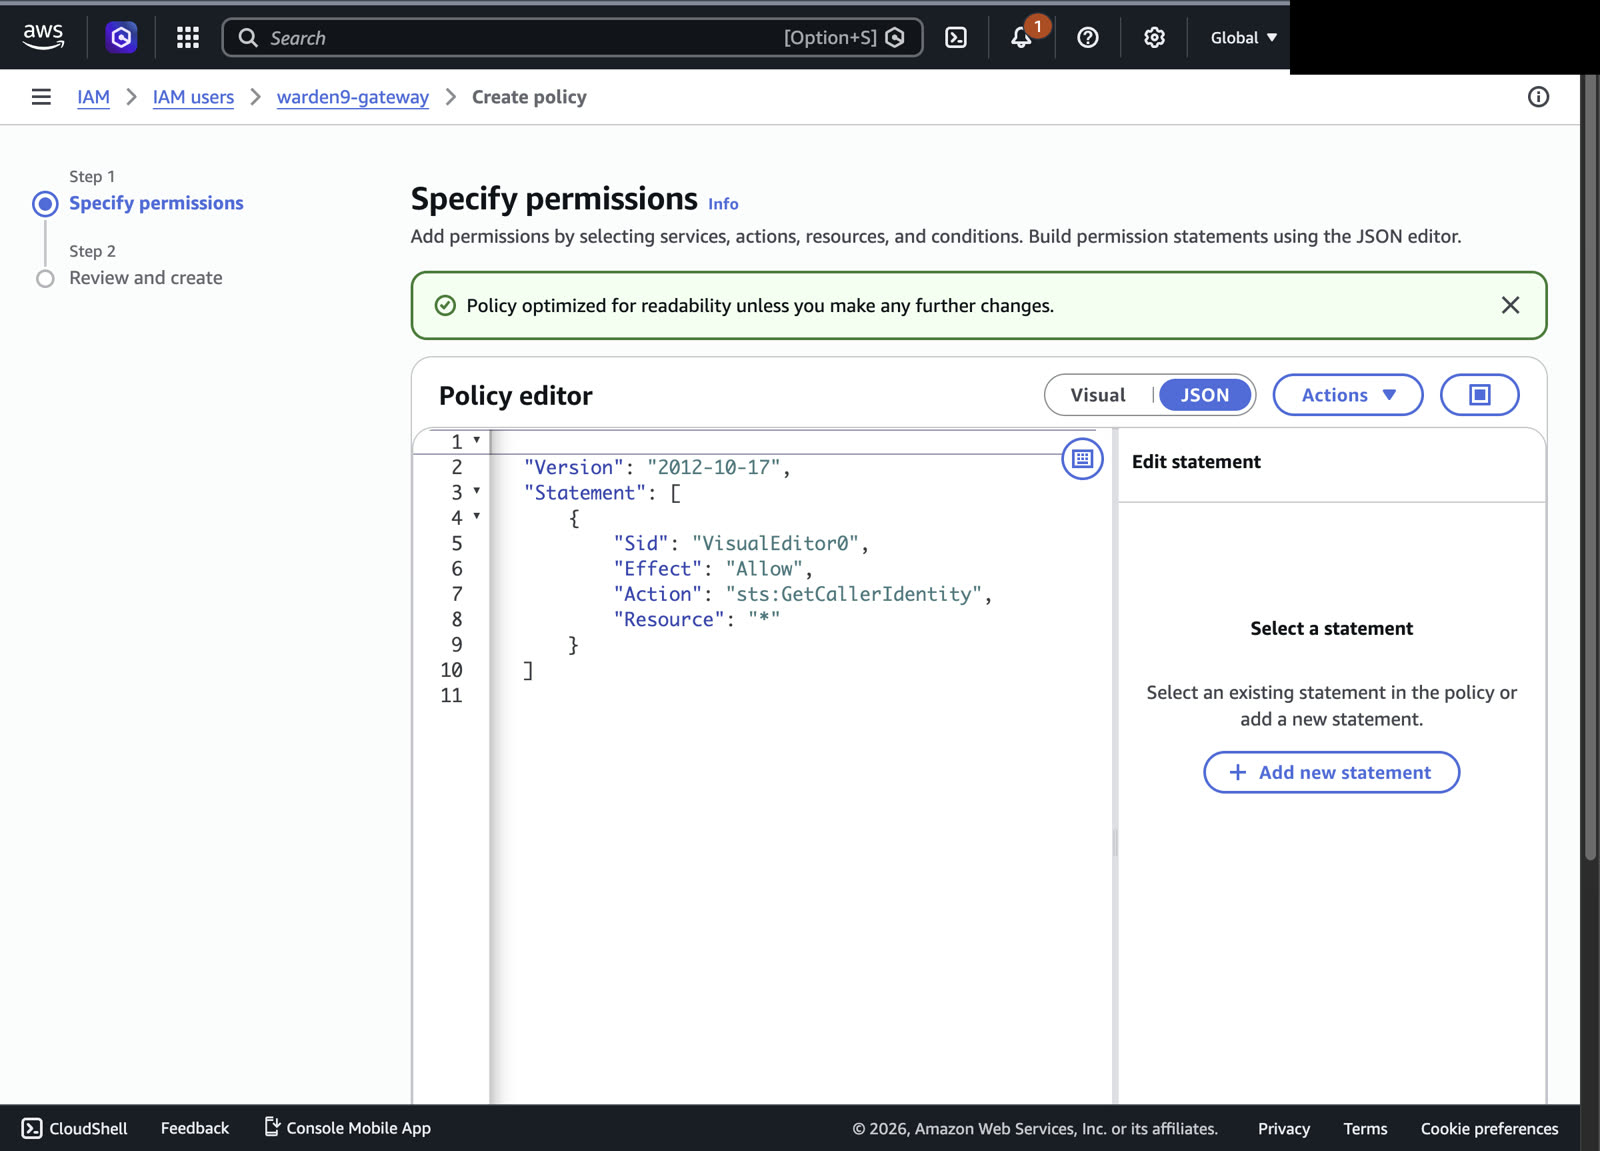Screen dimensions: 1600x1151
Task: Click the plus icon on Add statement
Action: point(1238,772)
